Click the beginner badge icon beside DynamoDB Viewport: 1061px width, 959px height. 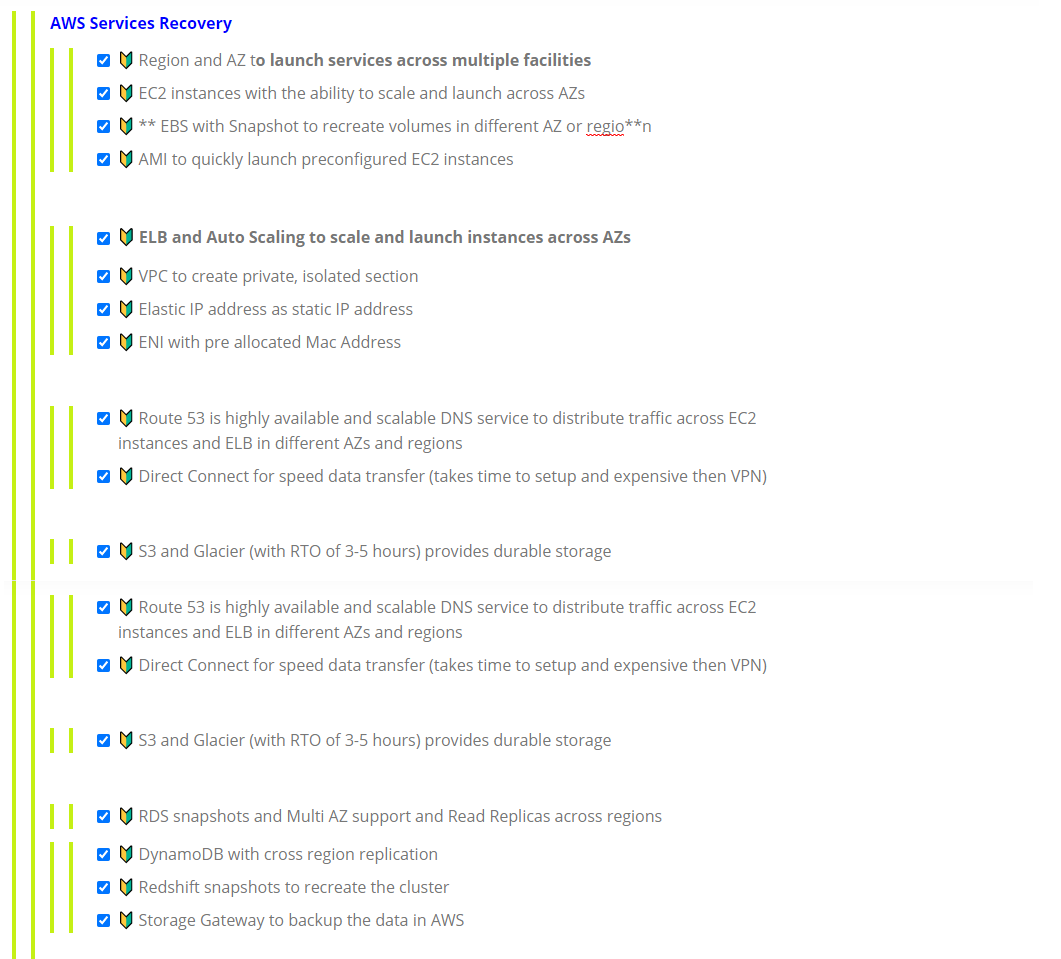tap(126, 854)
